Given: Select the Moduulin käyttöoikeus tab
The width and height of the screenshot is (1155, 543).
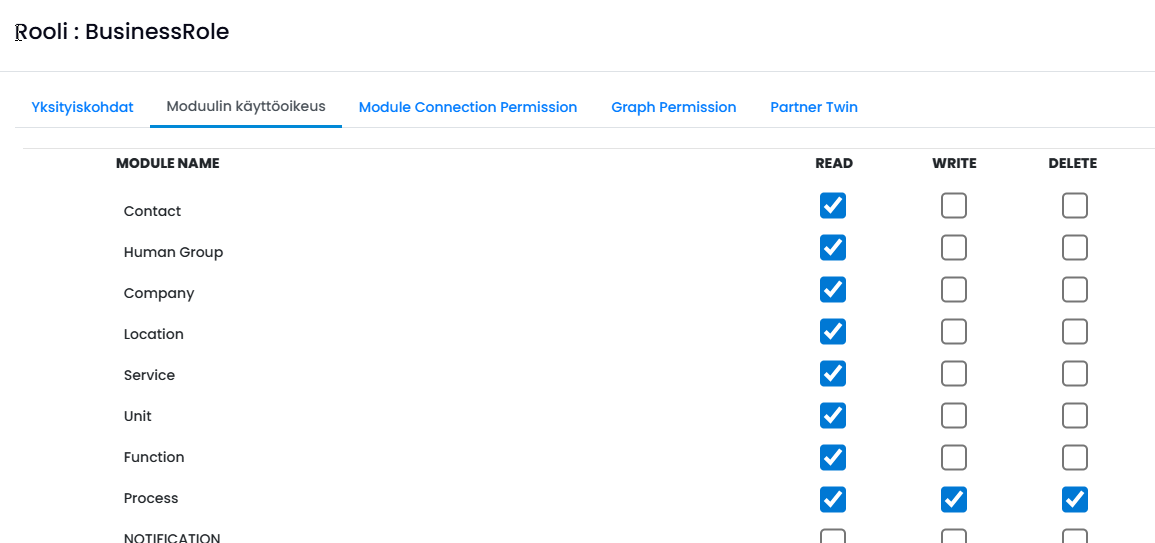Looking at the screenshot, I should (246, 106).
